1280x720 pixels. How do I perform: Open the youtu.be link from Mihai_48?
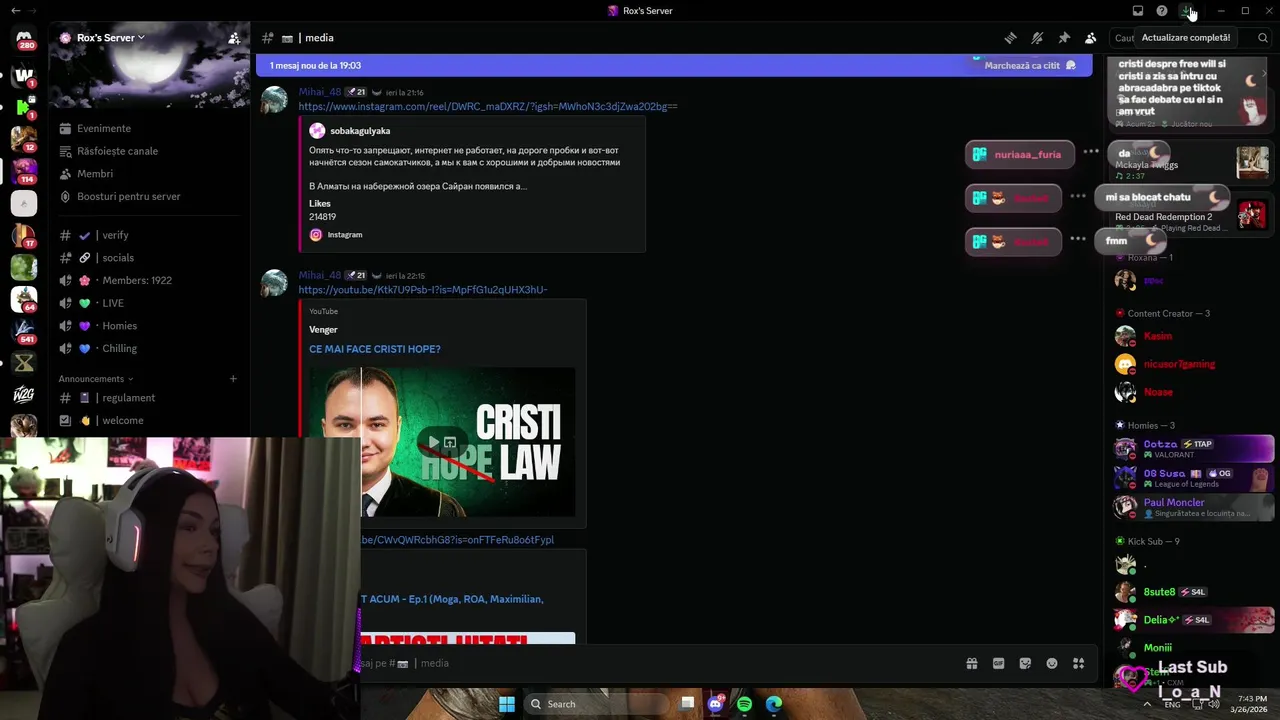pos(423,290)
